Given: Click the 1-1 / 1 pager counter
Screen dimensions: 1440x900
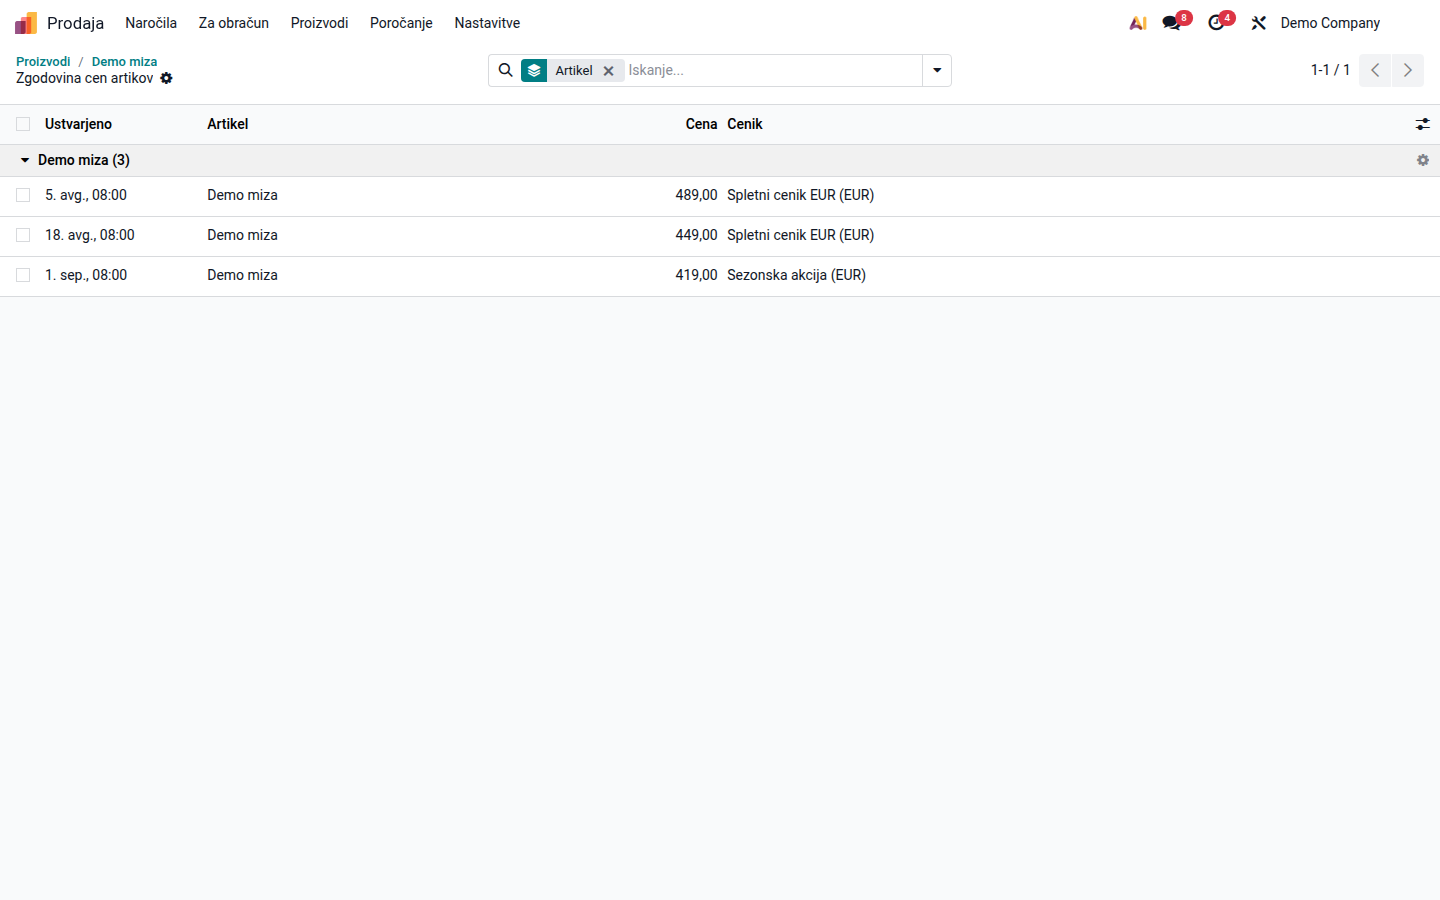Looking at the screenshot, I should pyautogui.click(x=1330, y=70).
